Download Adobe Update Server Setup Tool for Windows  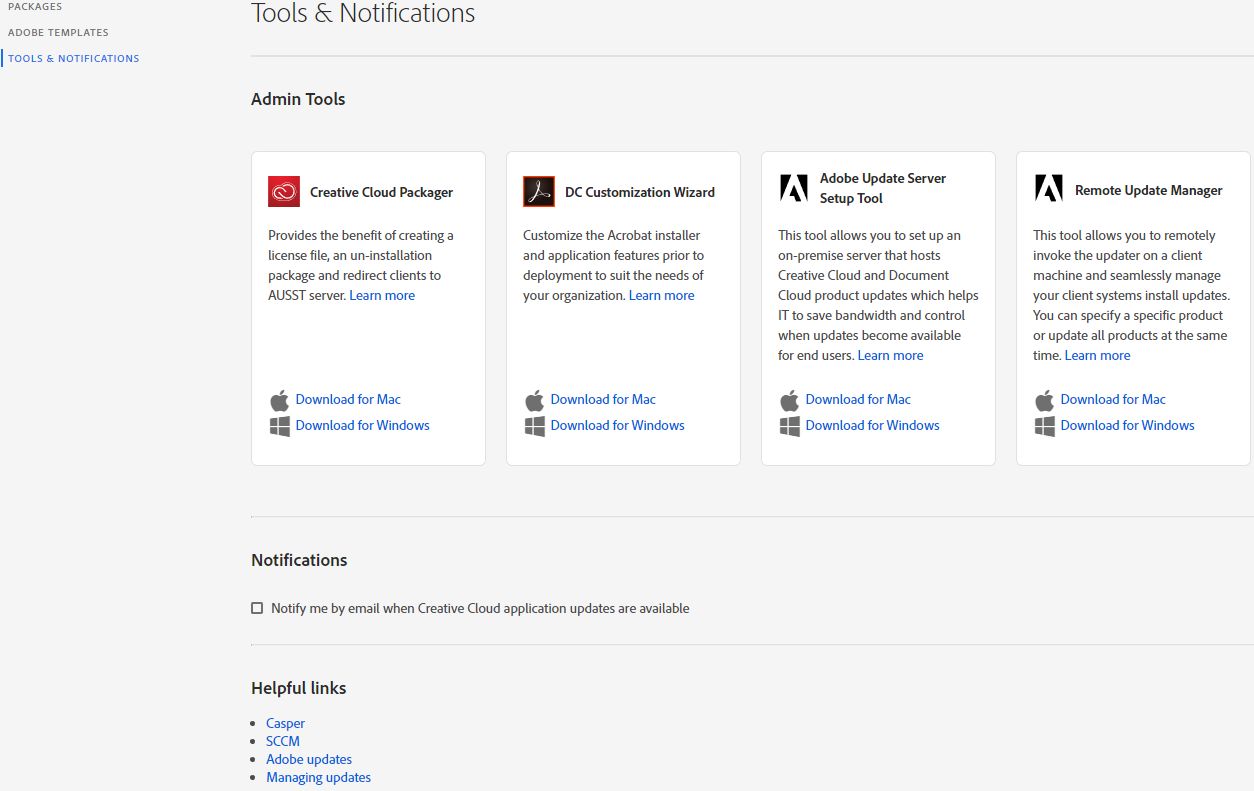click(x=873, y=425)
